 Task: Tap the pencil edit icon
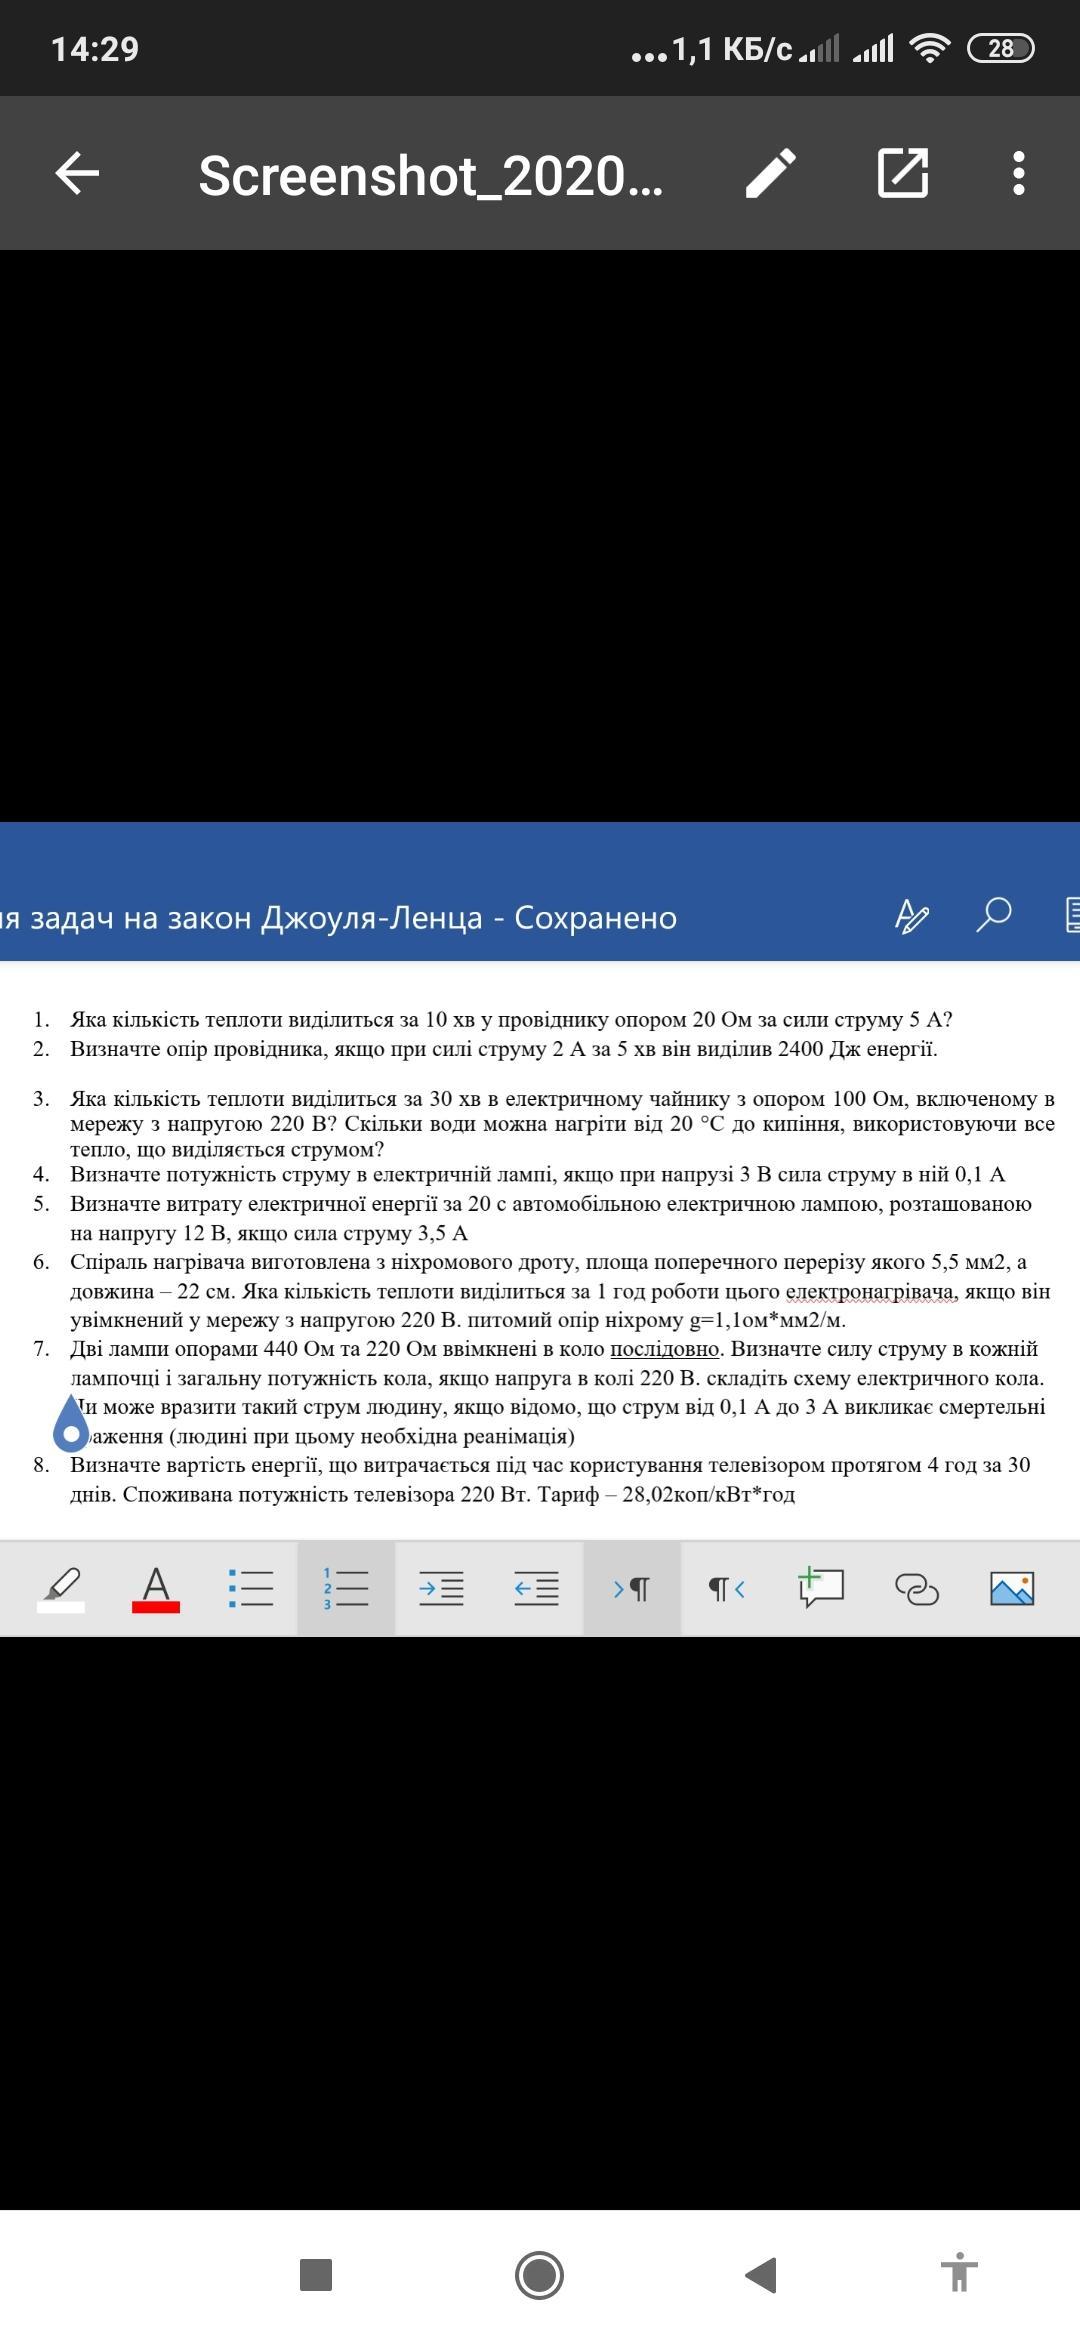click(x=772, y=173)
